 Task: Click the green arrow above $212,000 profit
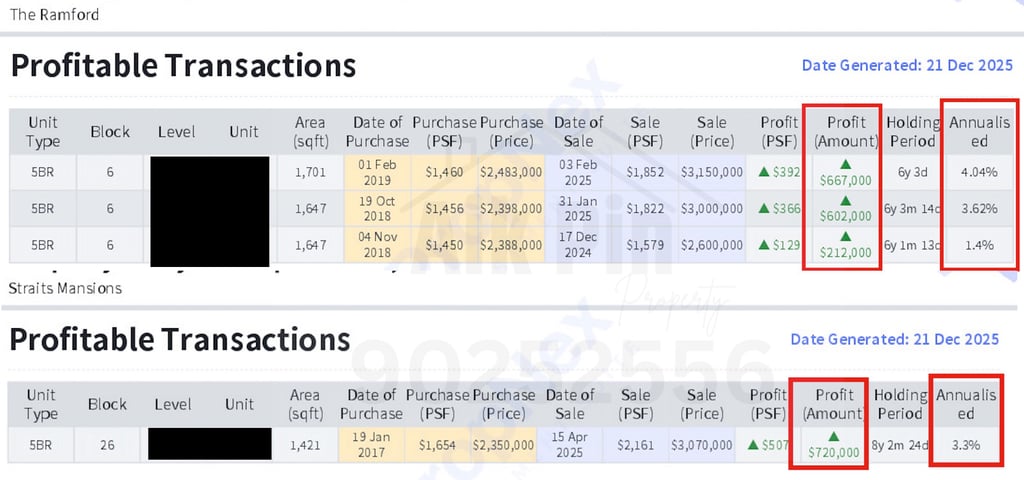coord(843,236)
